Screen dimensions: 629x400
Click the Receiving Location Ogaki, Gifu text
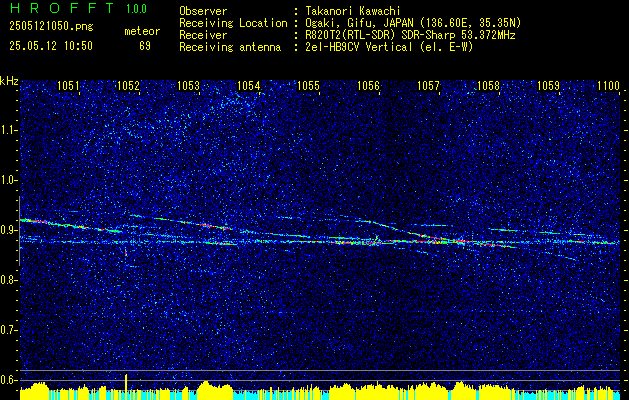411,23
